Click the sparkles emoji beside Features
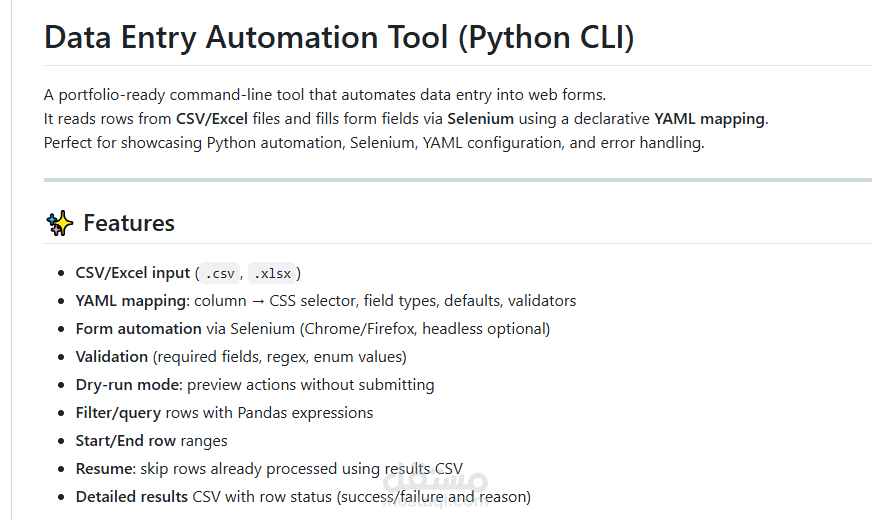Image resolution: width=872 pixels, height=520 pixels. pyautogui.click(x=60, y=223)
